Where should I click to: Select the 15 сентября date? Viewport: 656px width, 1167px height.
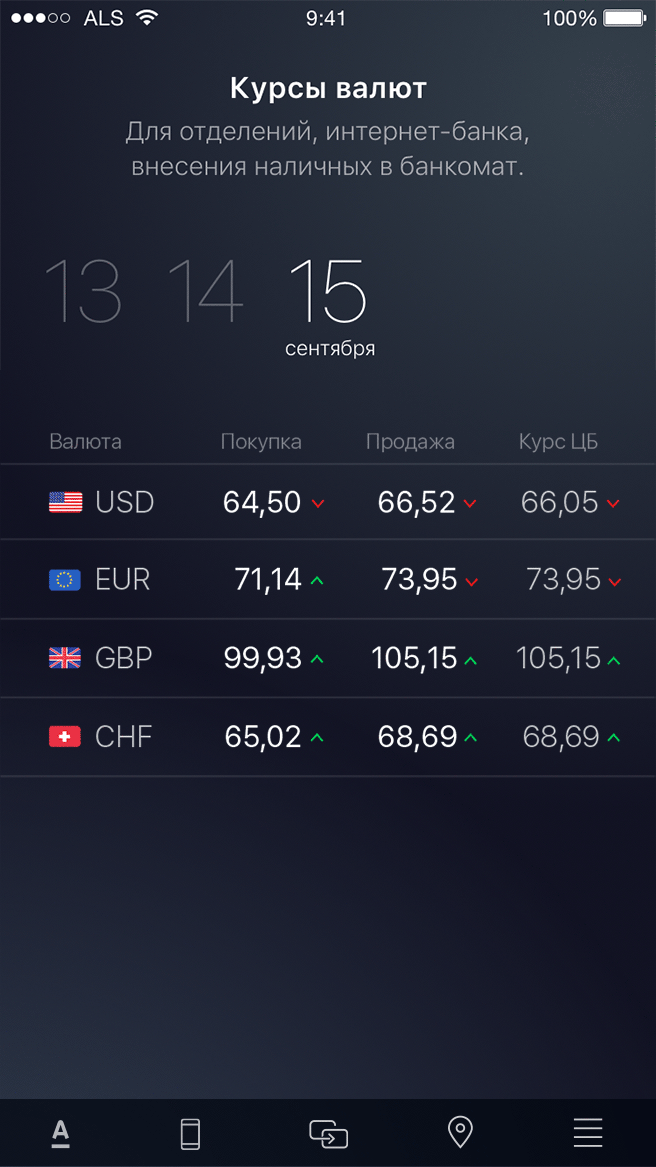(x=329, y=305)
